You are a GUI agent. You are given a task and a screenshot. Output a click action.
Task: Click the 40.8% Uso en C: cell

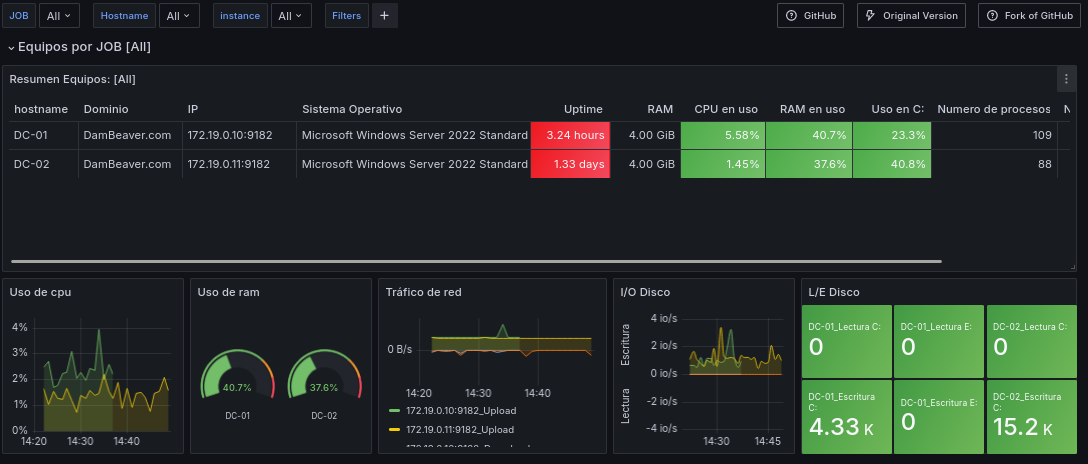892,164
